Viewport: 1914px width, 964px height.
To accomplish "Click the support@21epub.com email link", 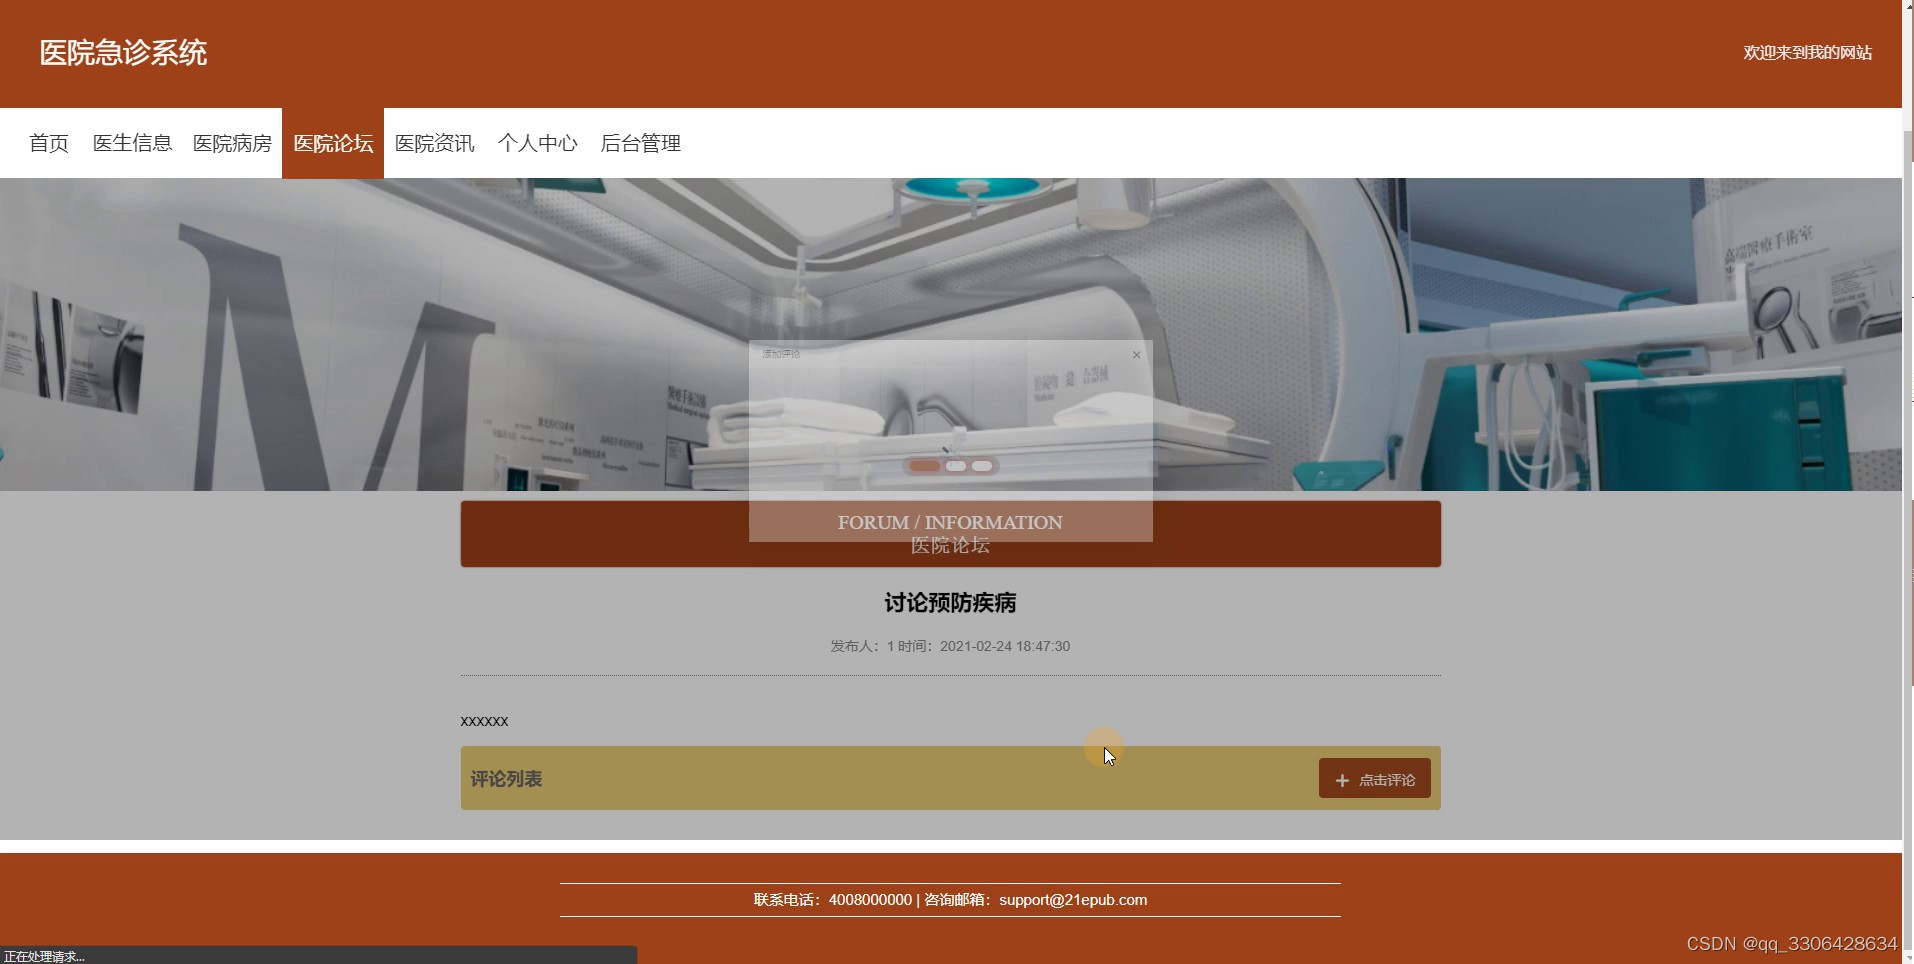I will pos(1073,899).
